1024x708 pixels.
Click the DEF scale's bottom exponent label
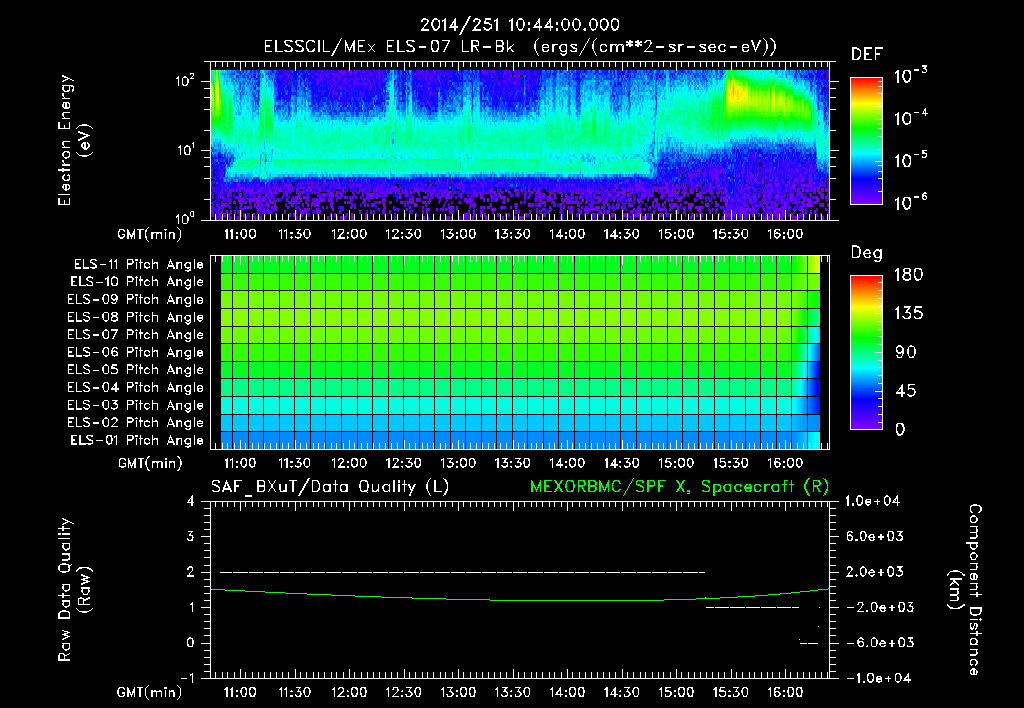pyautogui.click(x=910, y=202)
